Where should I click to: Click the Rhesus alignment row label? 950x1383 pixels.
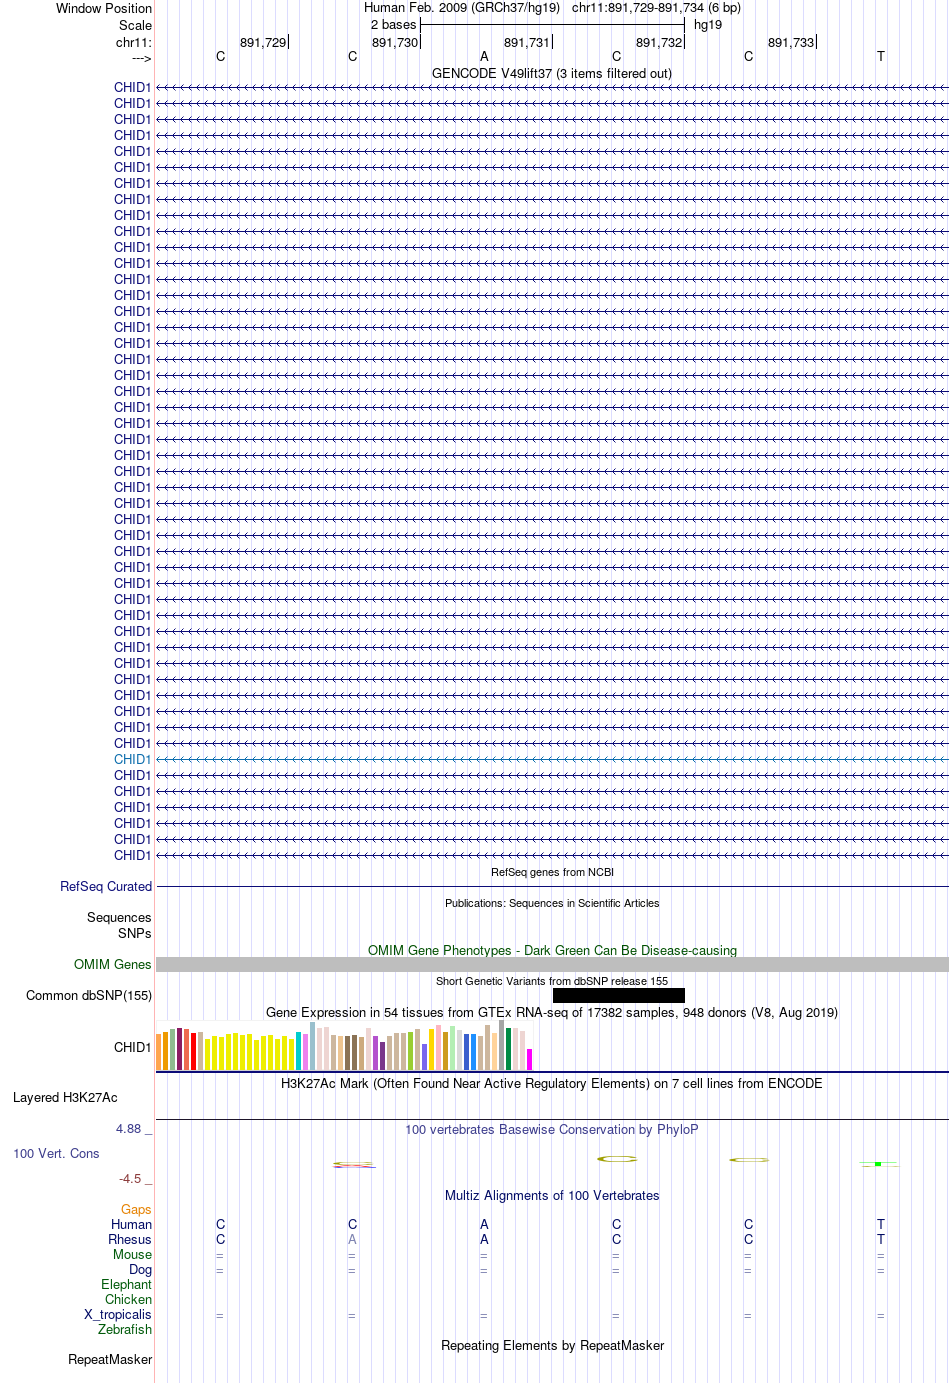[x=130, y=1239]
